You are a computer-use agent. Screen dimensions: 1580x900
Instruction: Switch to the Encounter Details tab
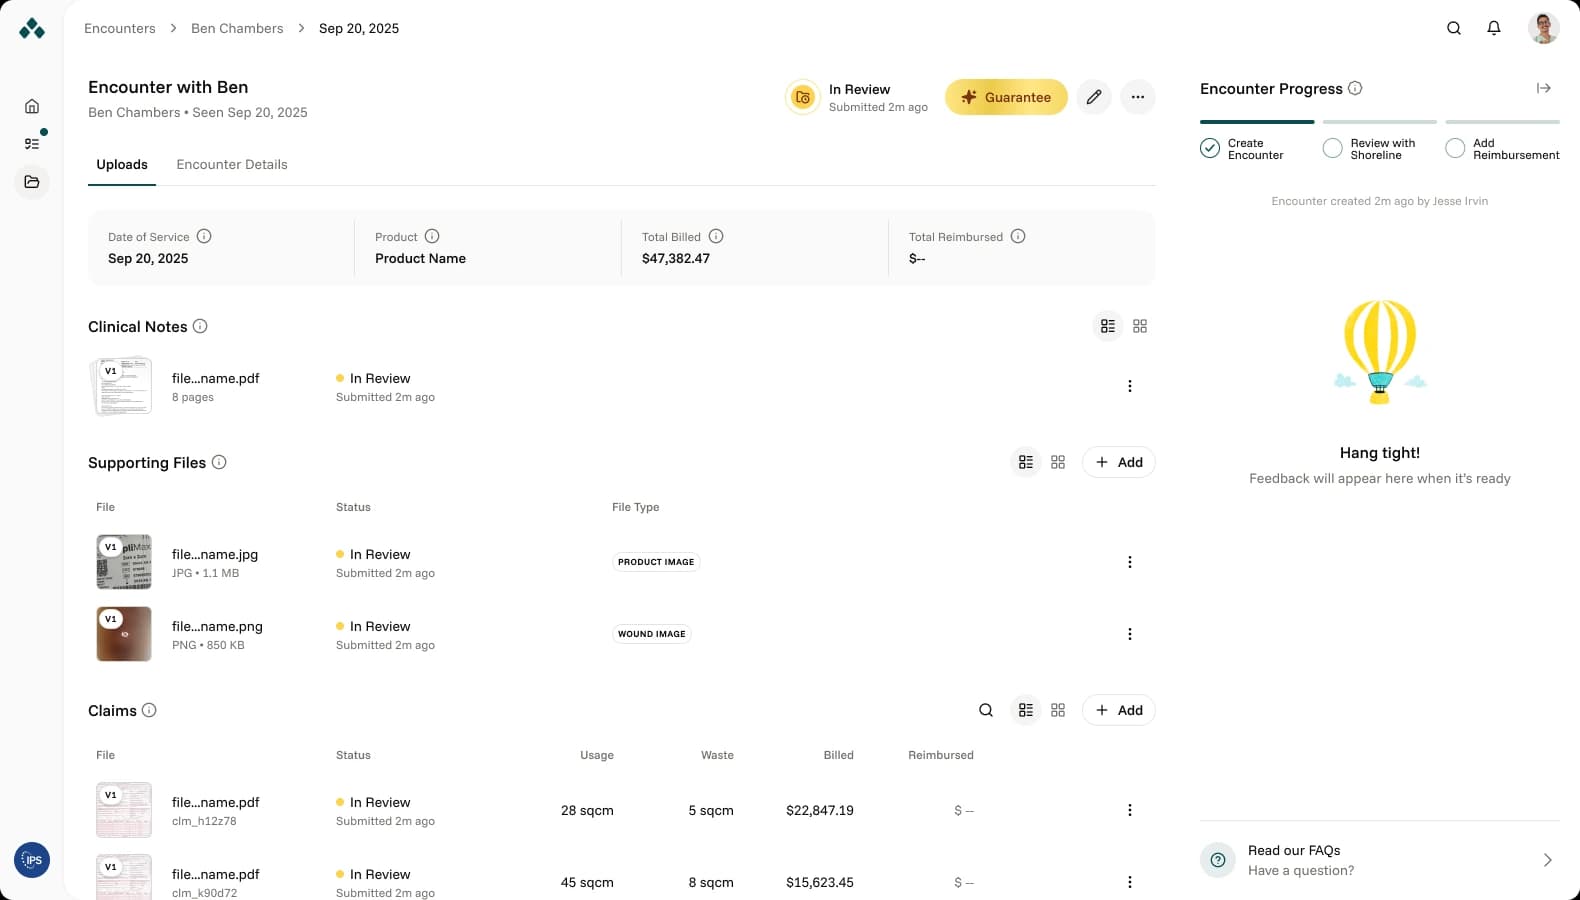pos(232,164)
